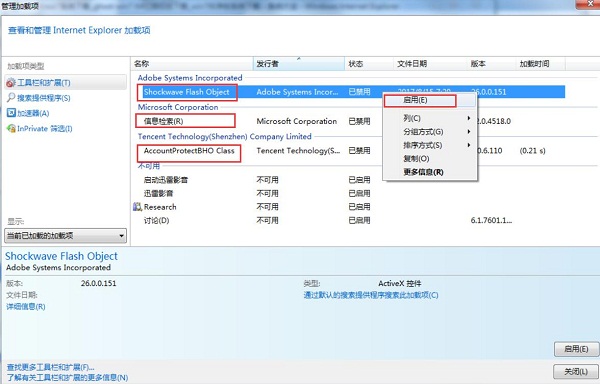
Task: Sort by the 加载时间 column header
Action: point(540,64)
